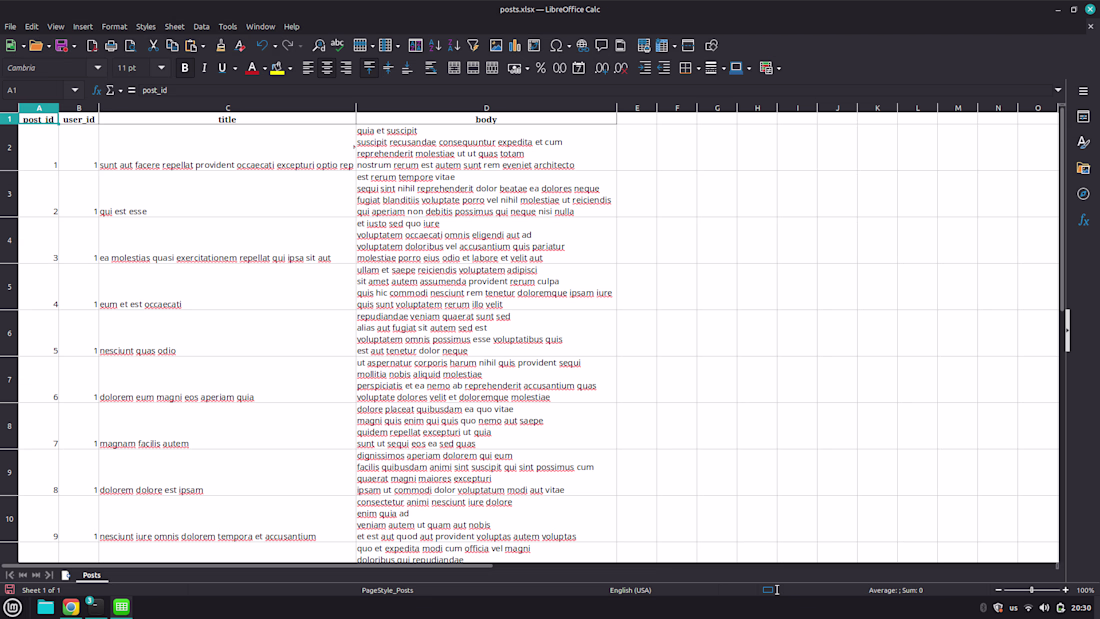
Task: Open sidebar Navigator compass icon
Action: 1083,194
